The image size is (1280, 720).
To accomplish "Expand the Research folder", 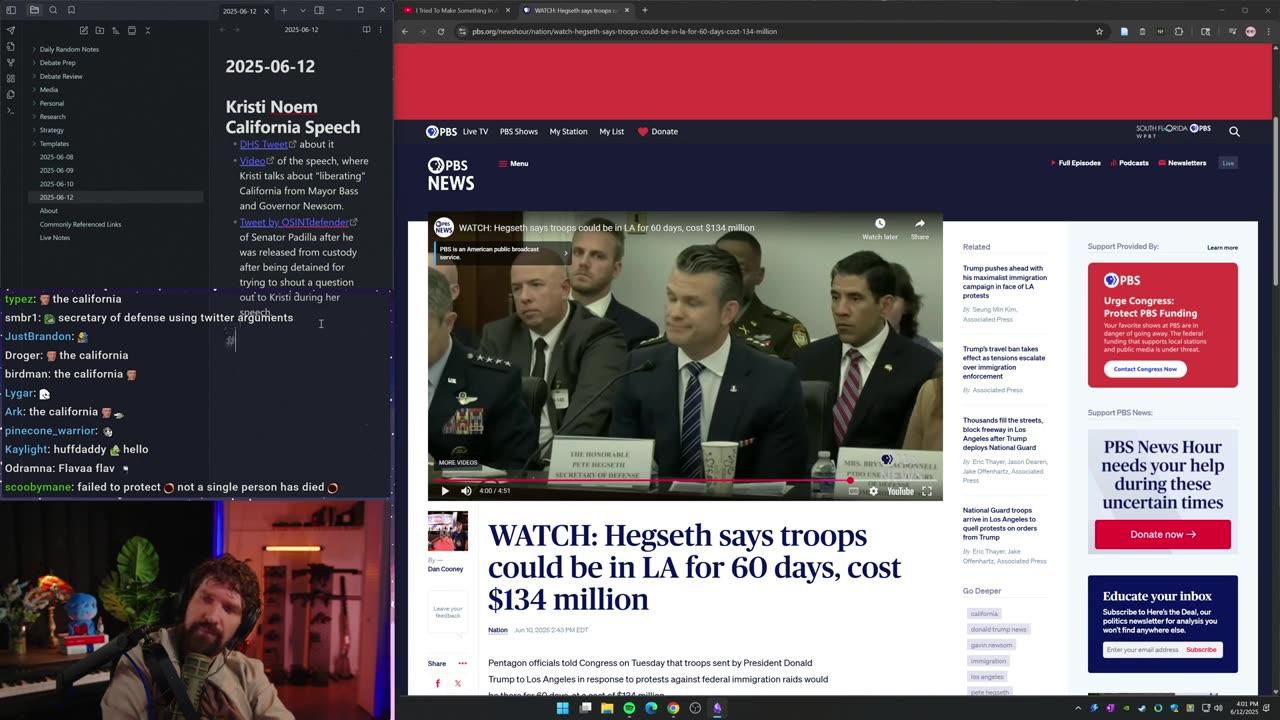I will (53, 117).
